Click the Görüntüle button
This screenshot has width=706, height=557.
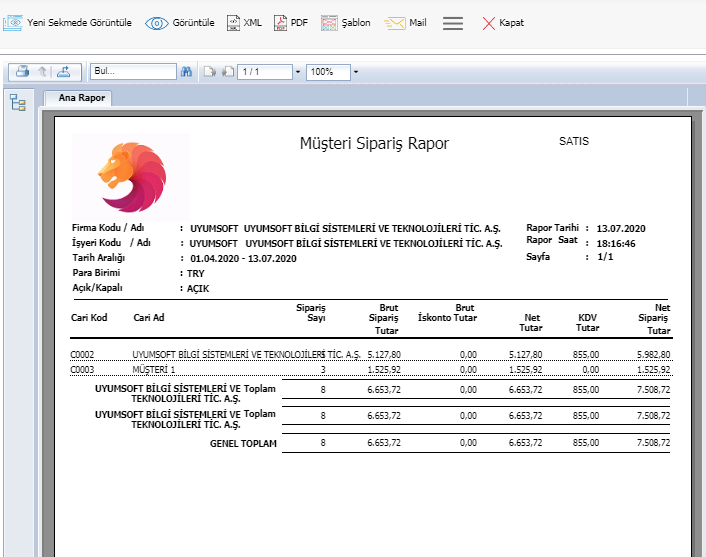pyautogui.click(x=180, y=22)
